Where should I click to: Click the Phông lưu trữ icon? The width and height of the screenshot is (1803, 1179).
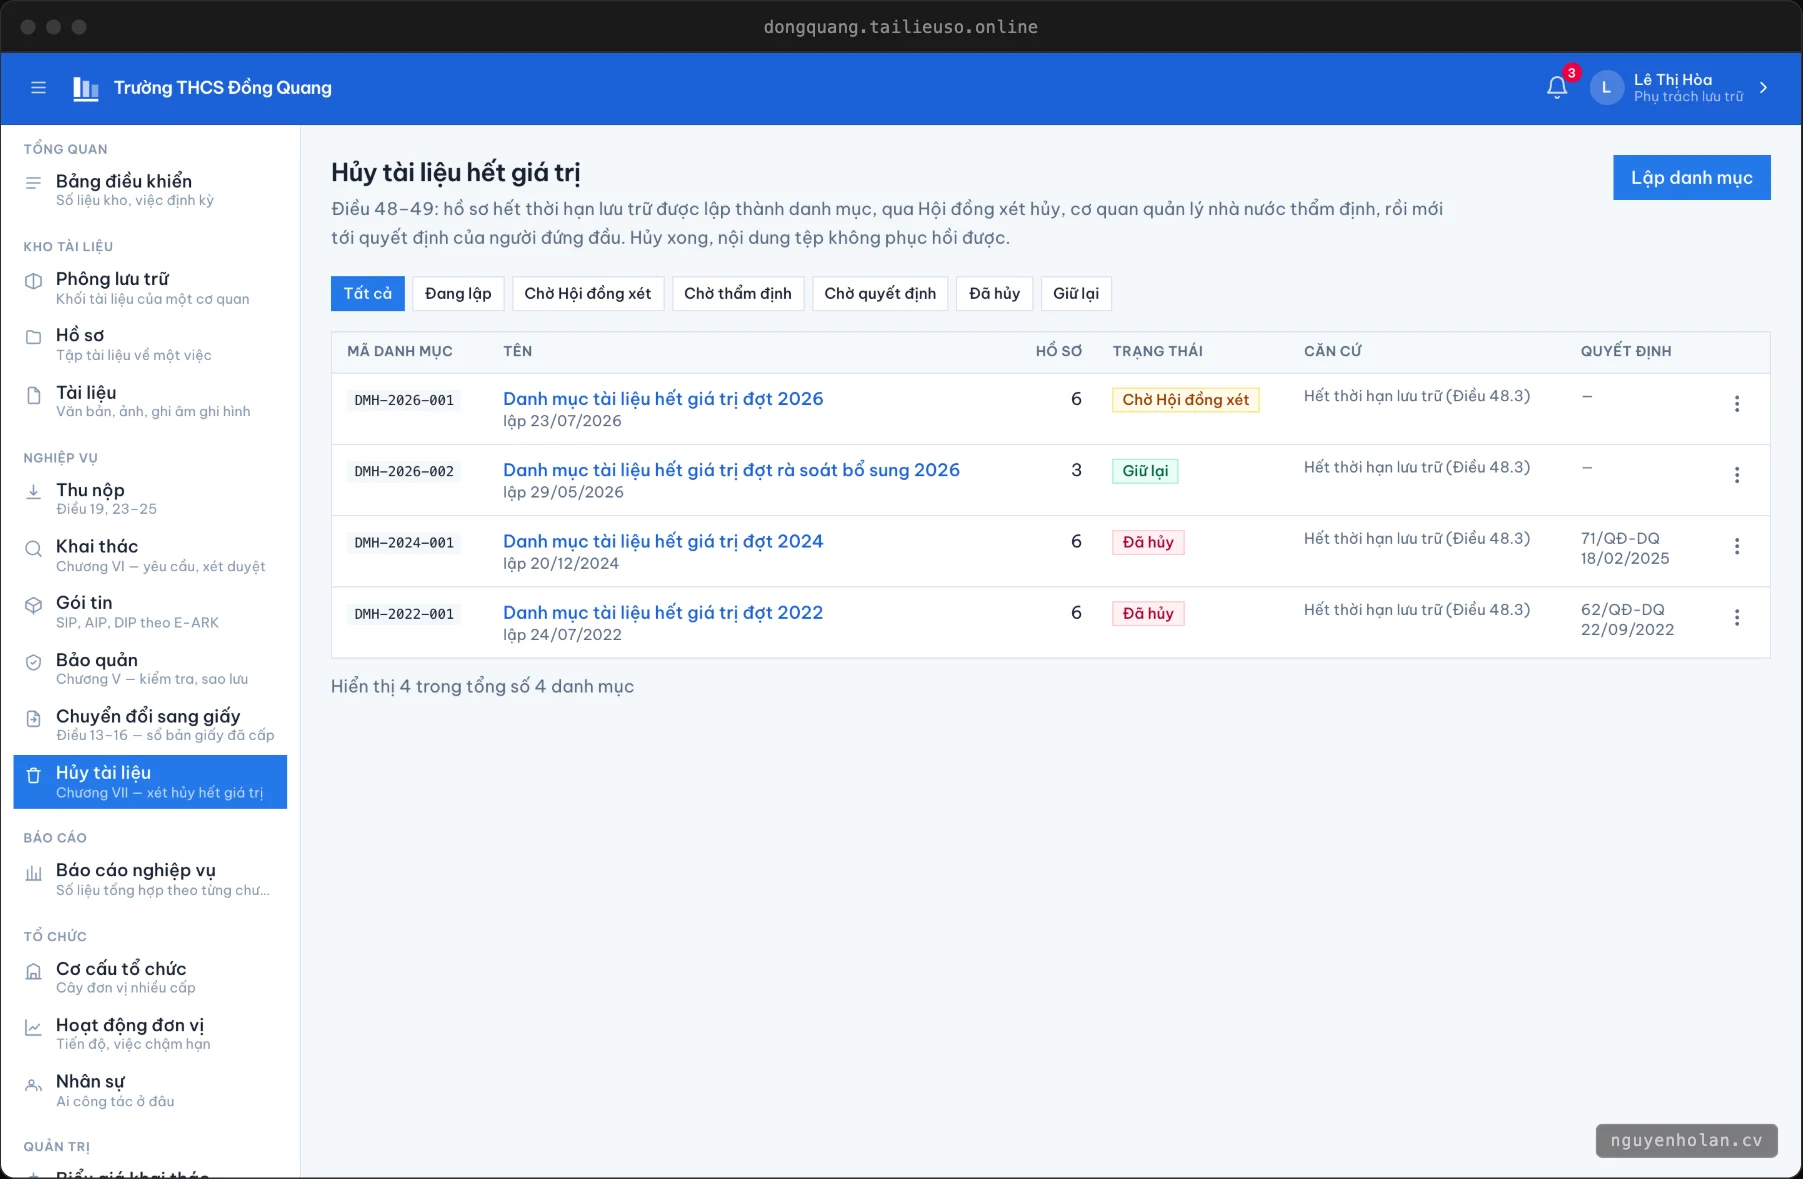34,281
